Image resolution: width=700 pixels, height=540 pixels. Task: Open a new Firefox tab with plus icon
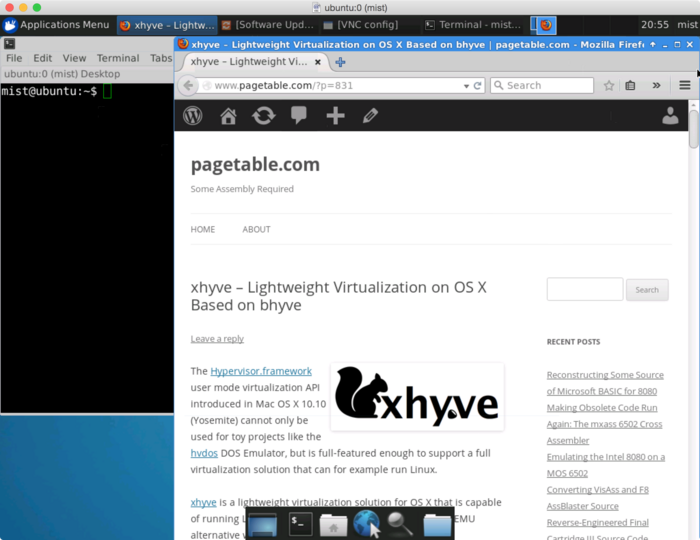point(340,62)
